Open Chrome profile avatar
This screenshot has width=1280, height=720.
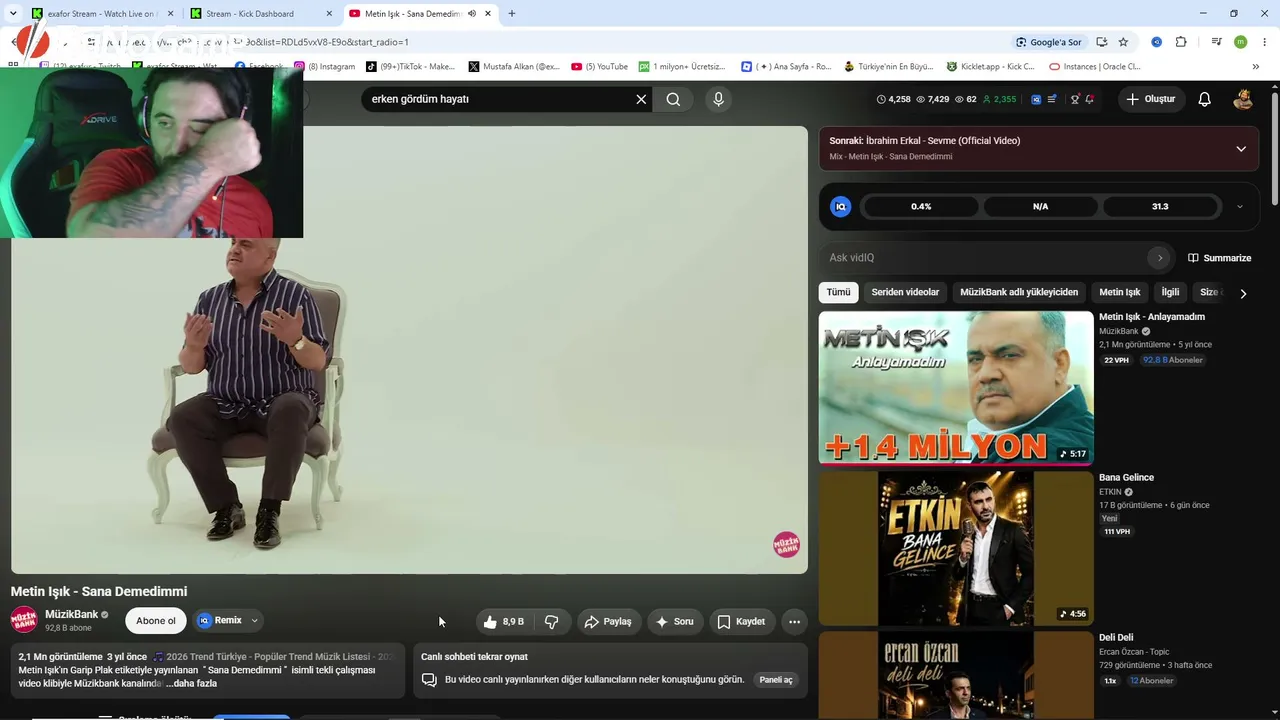pyautogui.click(x=1240, y=42)
